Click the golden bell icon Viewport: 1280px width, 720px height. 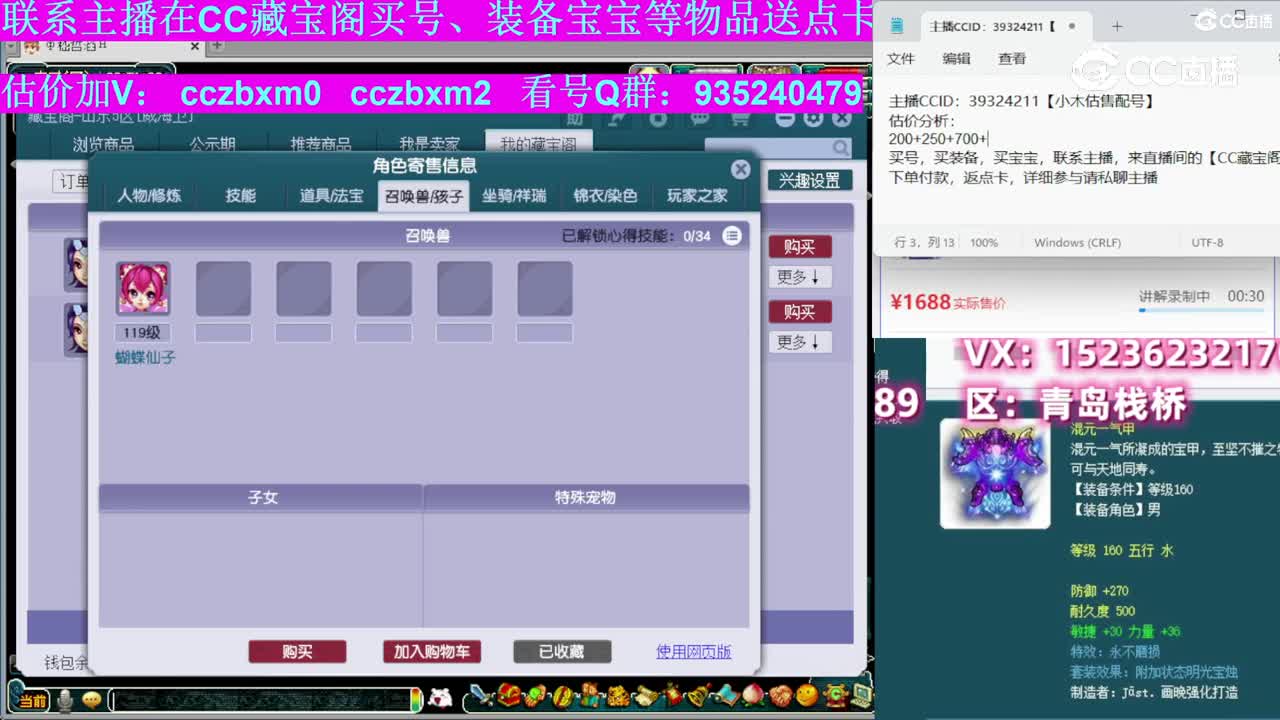point(698,695)
